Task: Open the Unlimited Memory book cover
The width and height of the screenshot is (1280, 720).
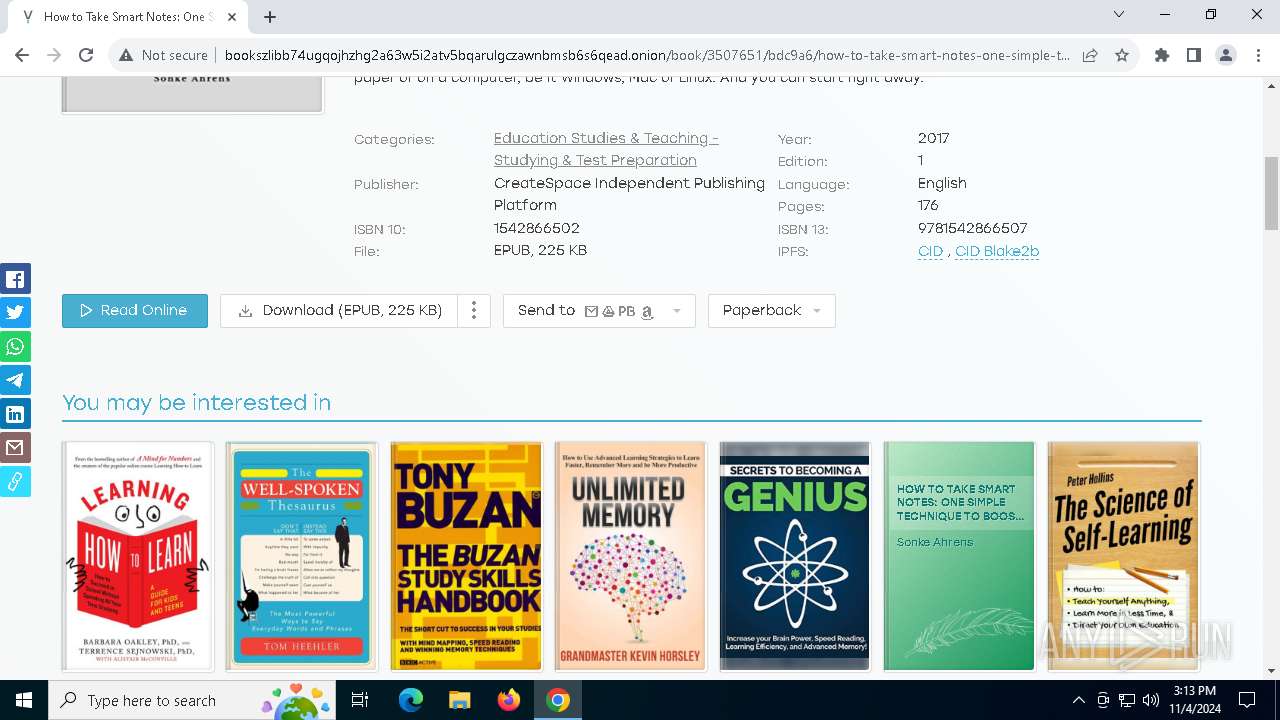Action: (630, 556)
